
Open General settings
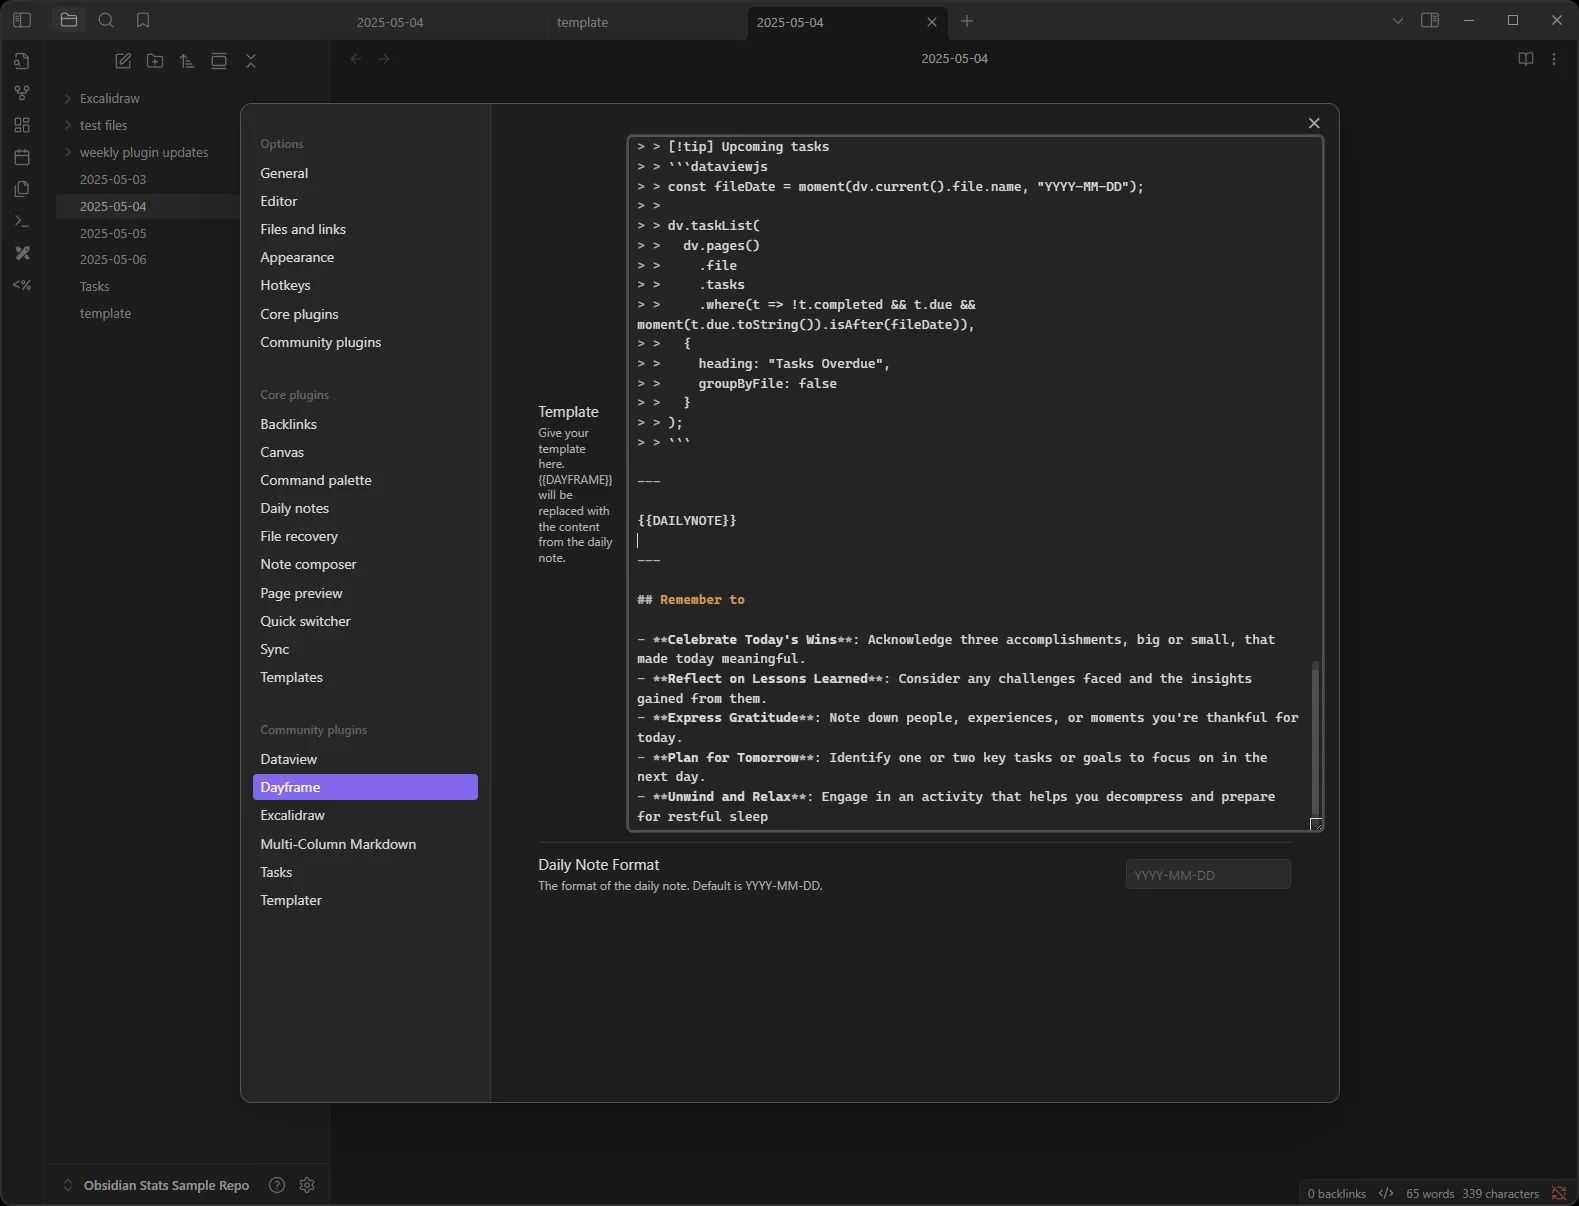(365, 173)
